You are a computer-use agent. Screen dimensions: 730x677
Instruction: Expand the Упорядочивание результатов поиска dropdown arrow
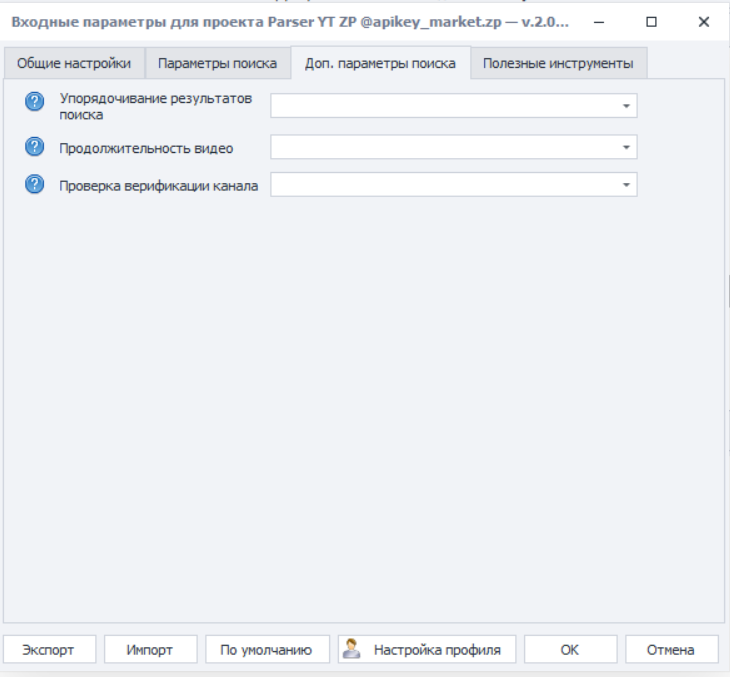click(x=626, y=106)
